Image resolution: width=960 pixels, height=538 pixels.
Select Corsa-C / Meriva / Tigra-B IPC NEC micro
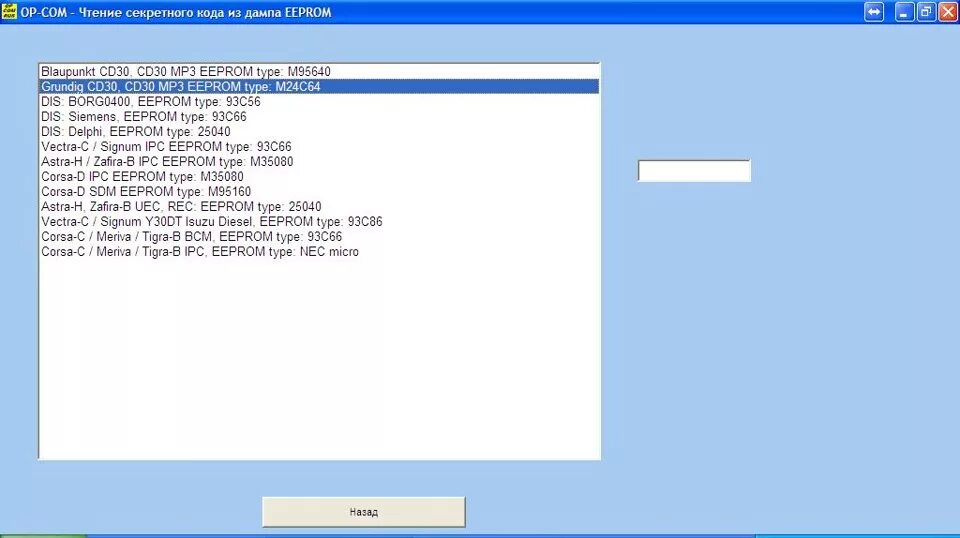point(319,252)
